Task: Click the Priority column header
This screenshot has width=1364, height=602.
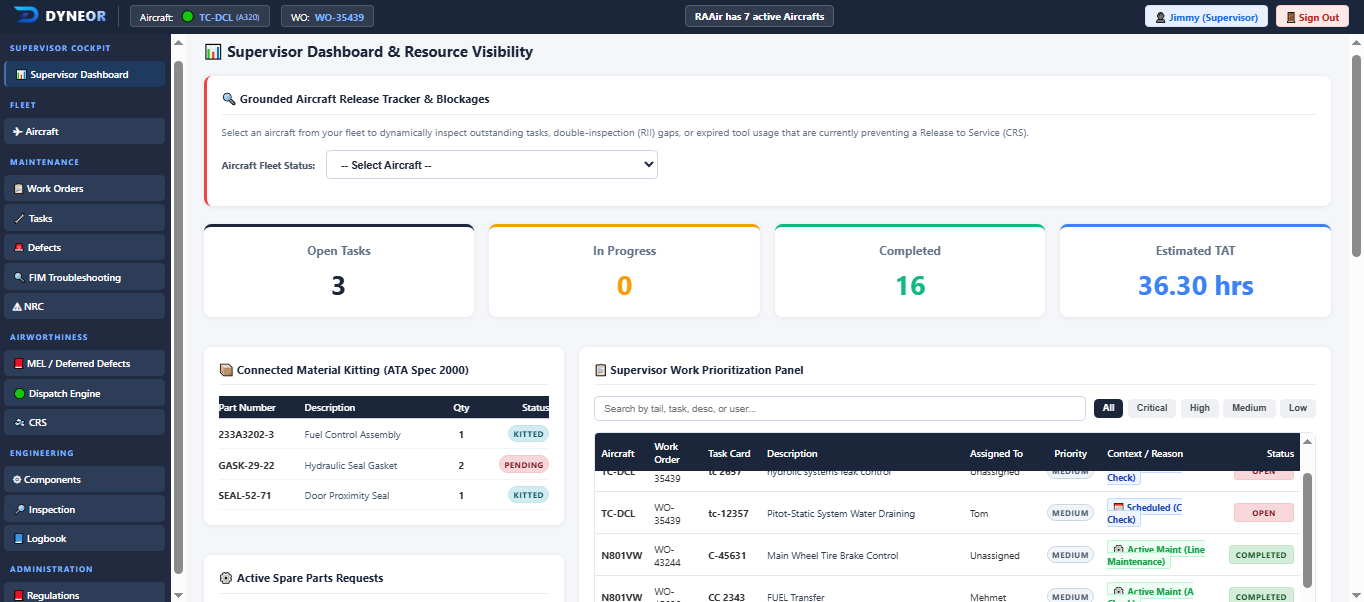Action: 1070,454
